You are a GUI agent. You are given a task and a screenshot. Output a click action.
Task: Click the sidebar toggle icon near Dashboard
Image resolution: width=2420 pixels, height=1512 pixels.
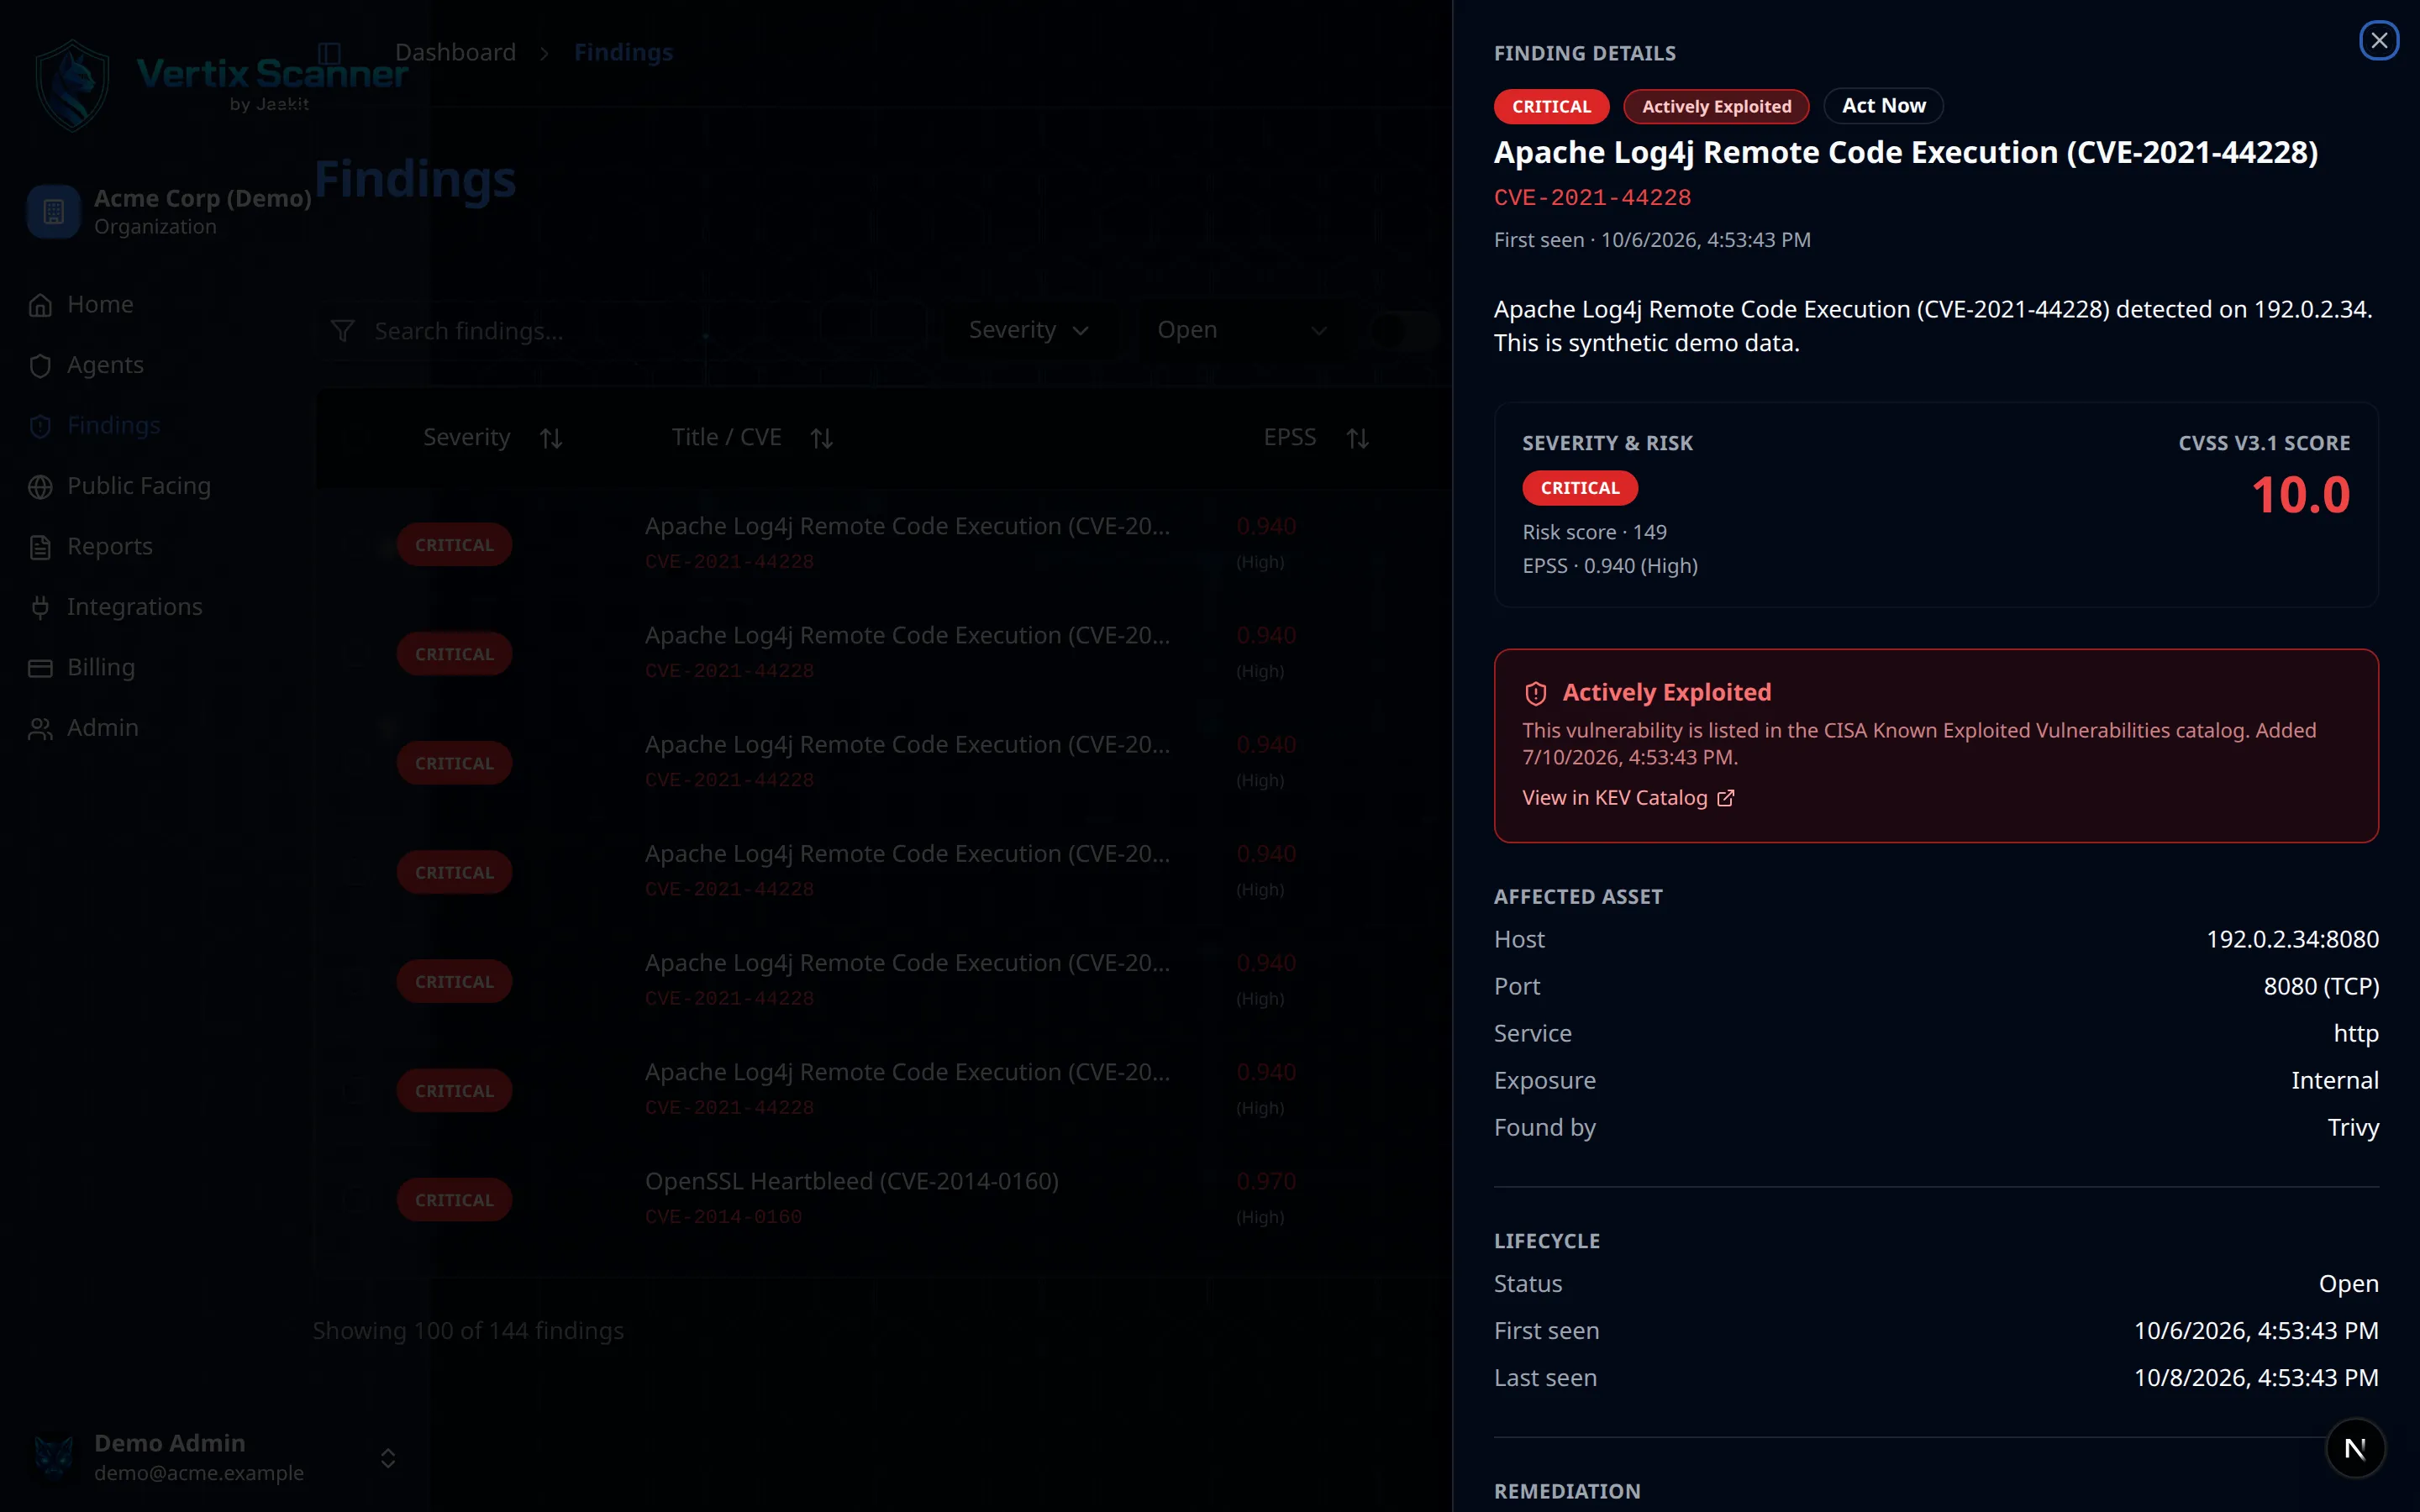(x=330, y=52)
